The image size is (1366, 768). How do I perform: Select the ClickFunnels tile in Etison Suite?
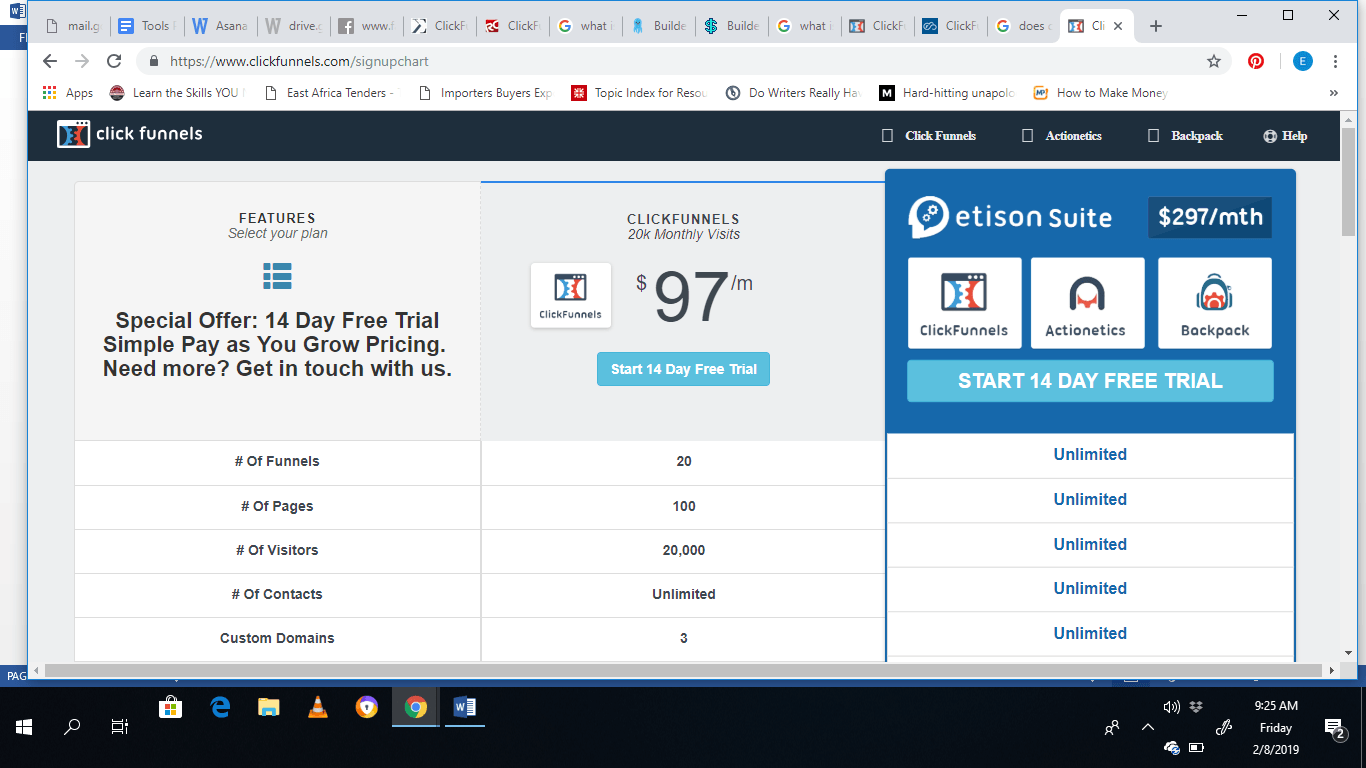[x=965, y=303]
